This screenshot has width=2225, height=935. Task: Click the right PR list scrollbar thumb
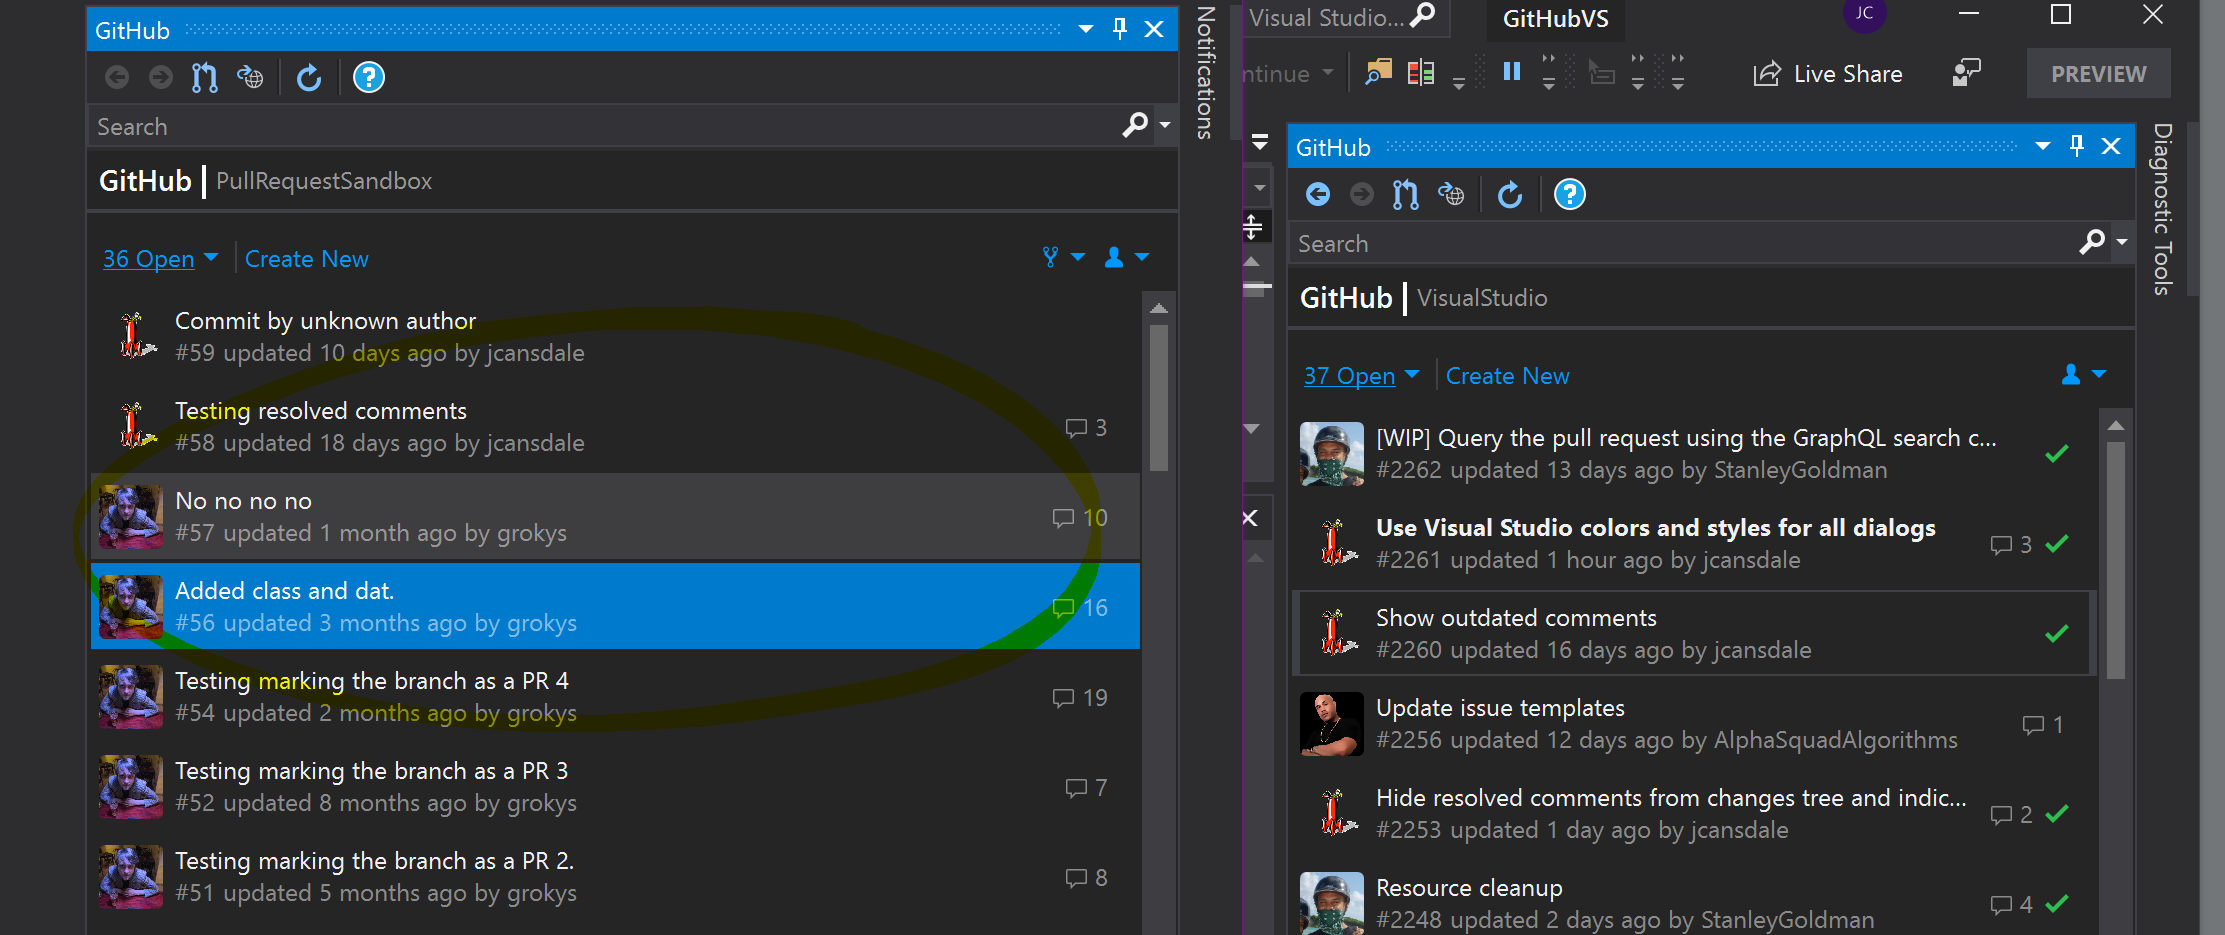[2115, 560]
